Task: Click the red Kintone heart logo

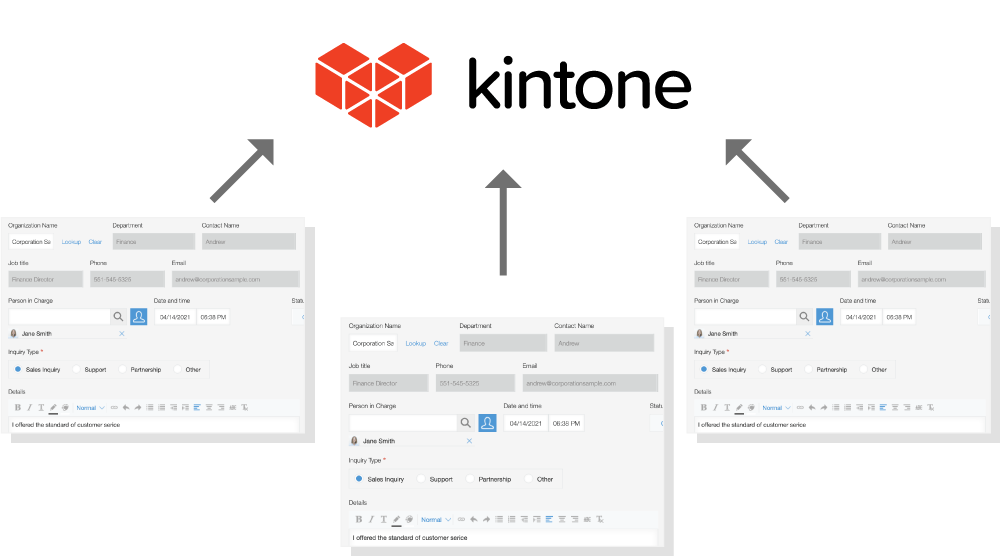Action: pos(375,85)
